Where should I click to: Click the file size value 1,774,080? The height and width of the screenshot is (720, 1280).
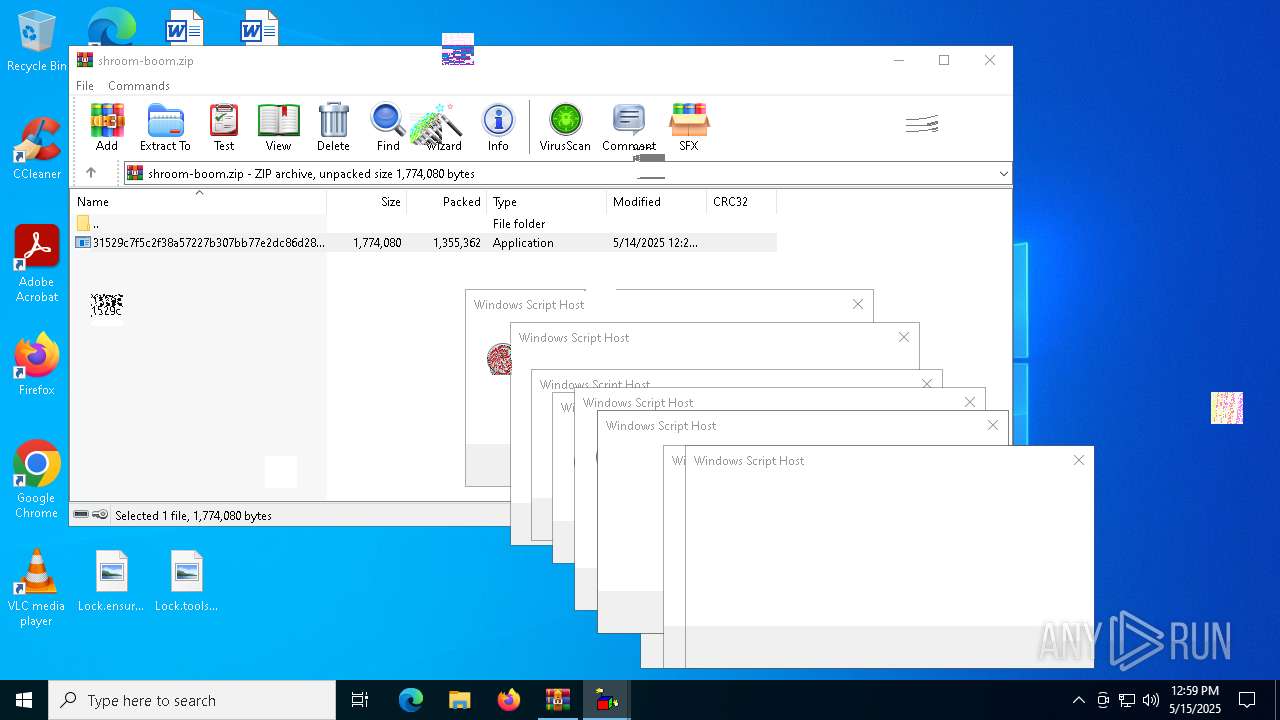point(377,243)
